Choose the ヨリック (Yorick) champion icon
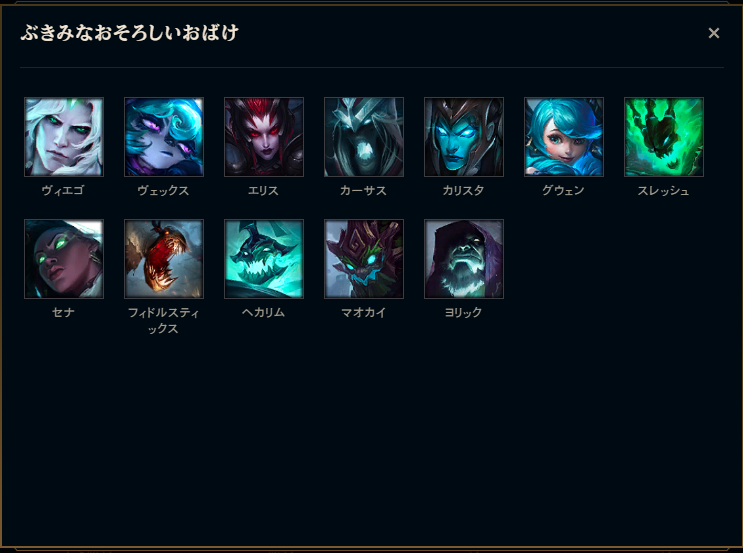This screenshot has width=743, height=553. click(x=464, y=259)
